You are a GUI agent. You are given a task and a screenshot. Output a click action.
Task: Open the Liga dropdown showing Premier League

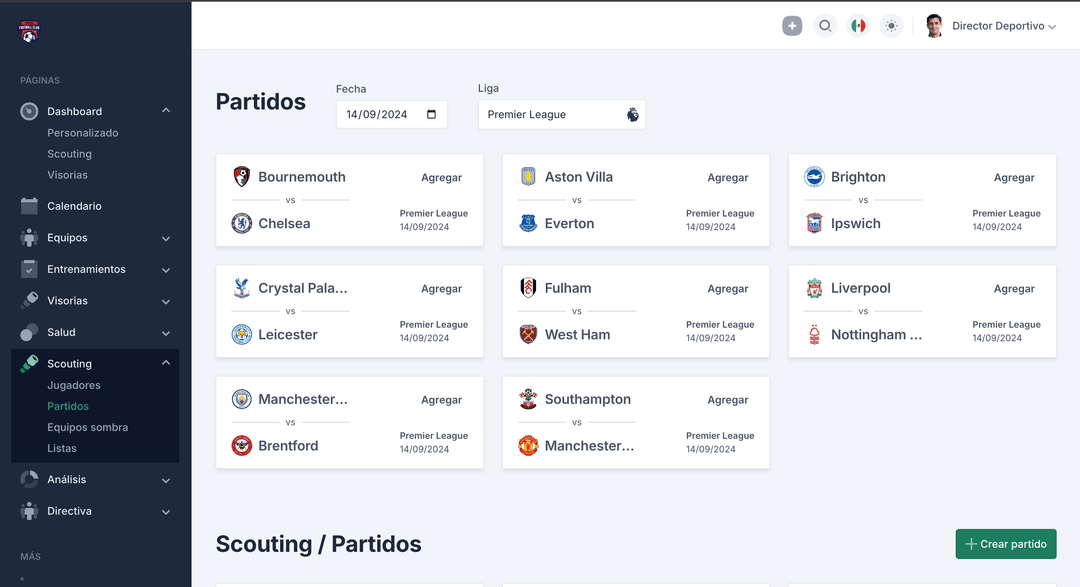[561, 114]
